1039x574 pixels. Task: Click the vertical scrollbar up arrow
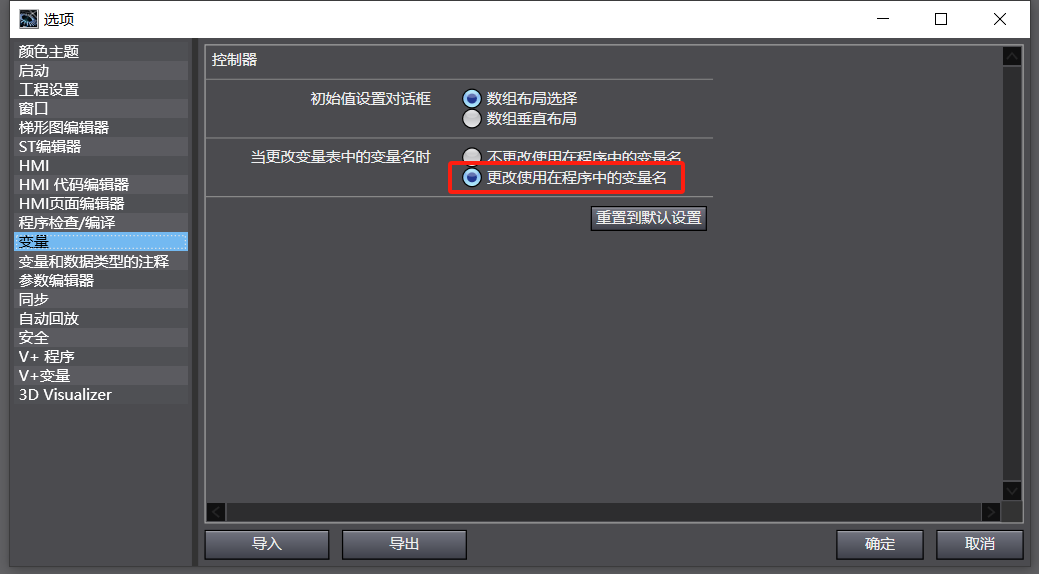[x=1011, y=57]
